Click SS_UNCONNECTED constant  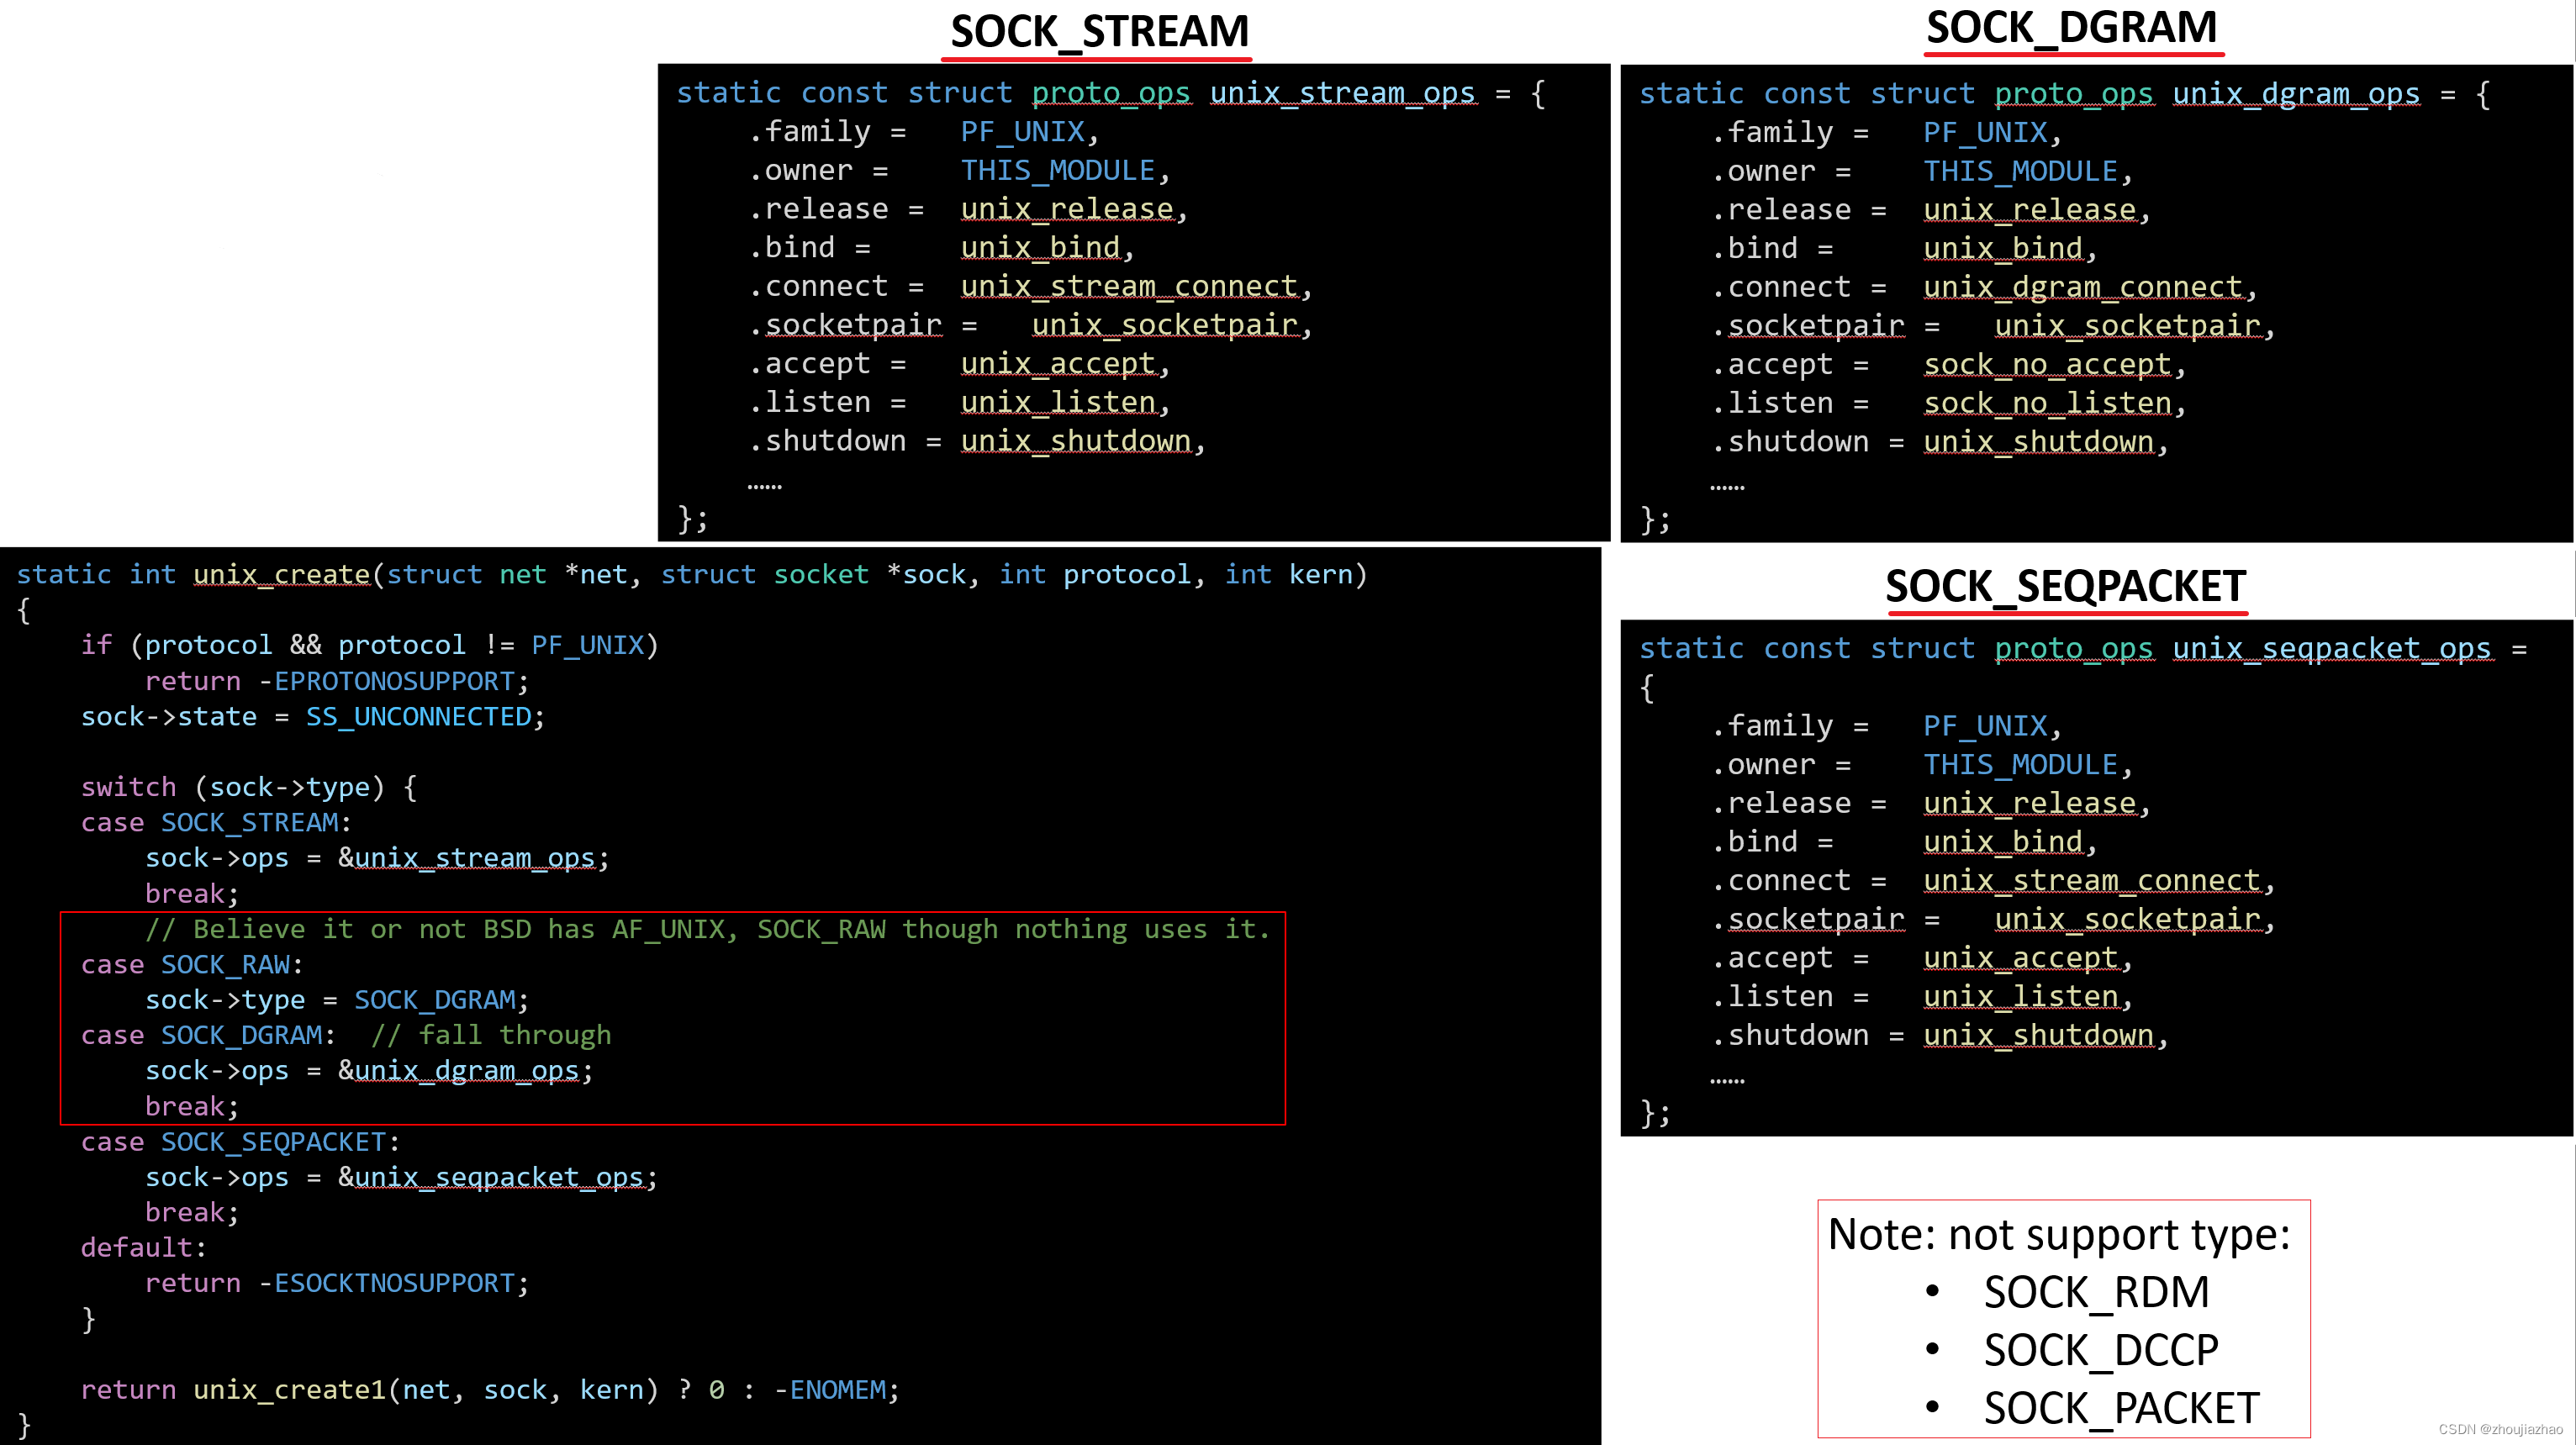click(x=419, y=717)
